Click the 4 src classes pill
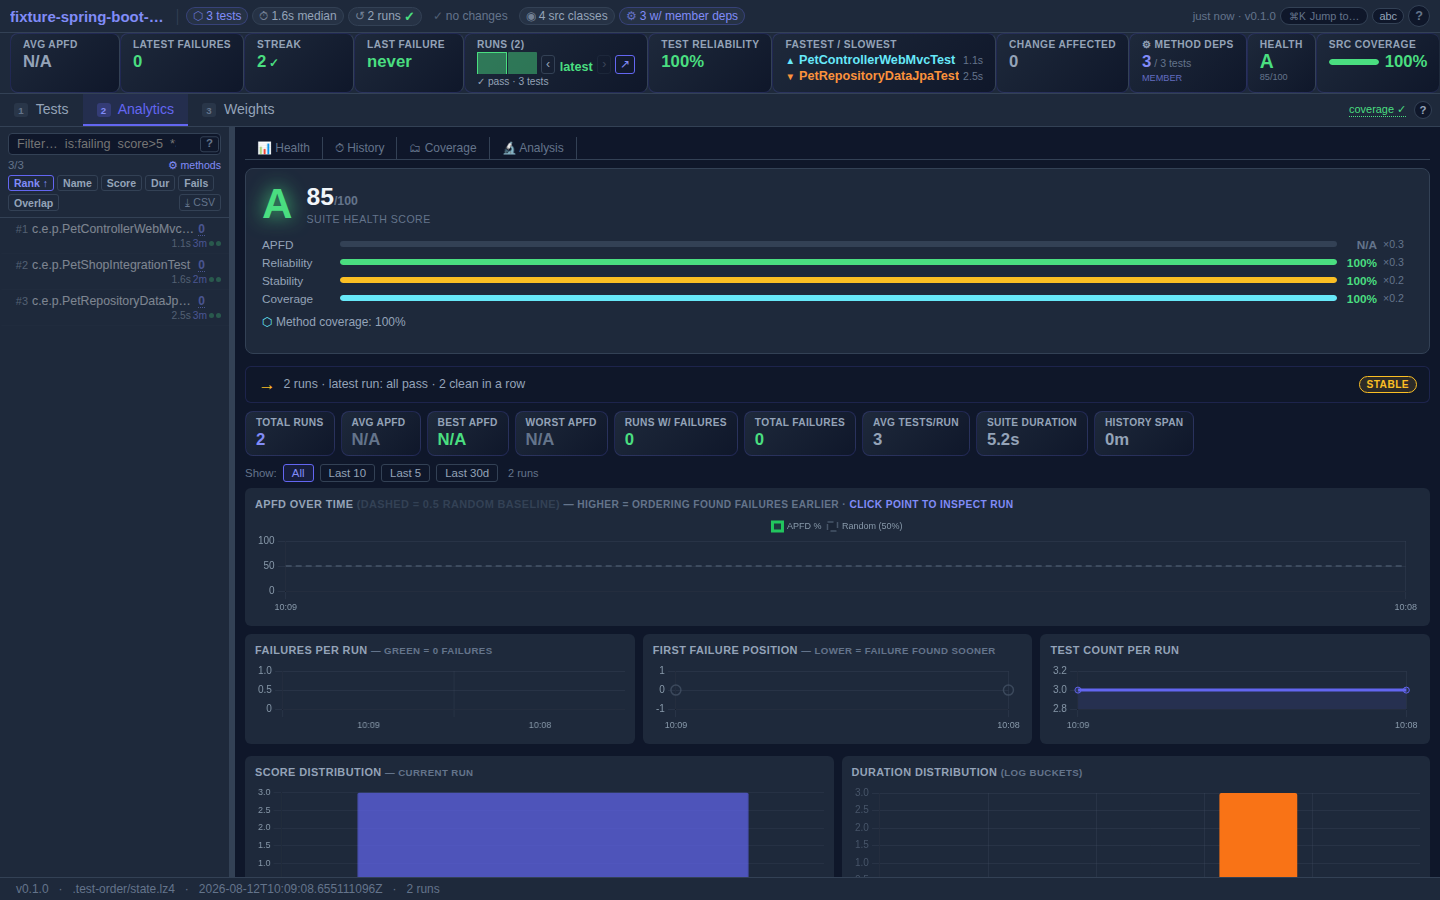The width and height of the screenshot is (1440, 900). 567,16
